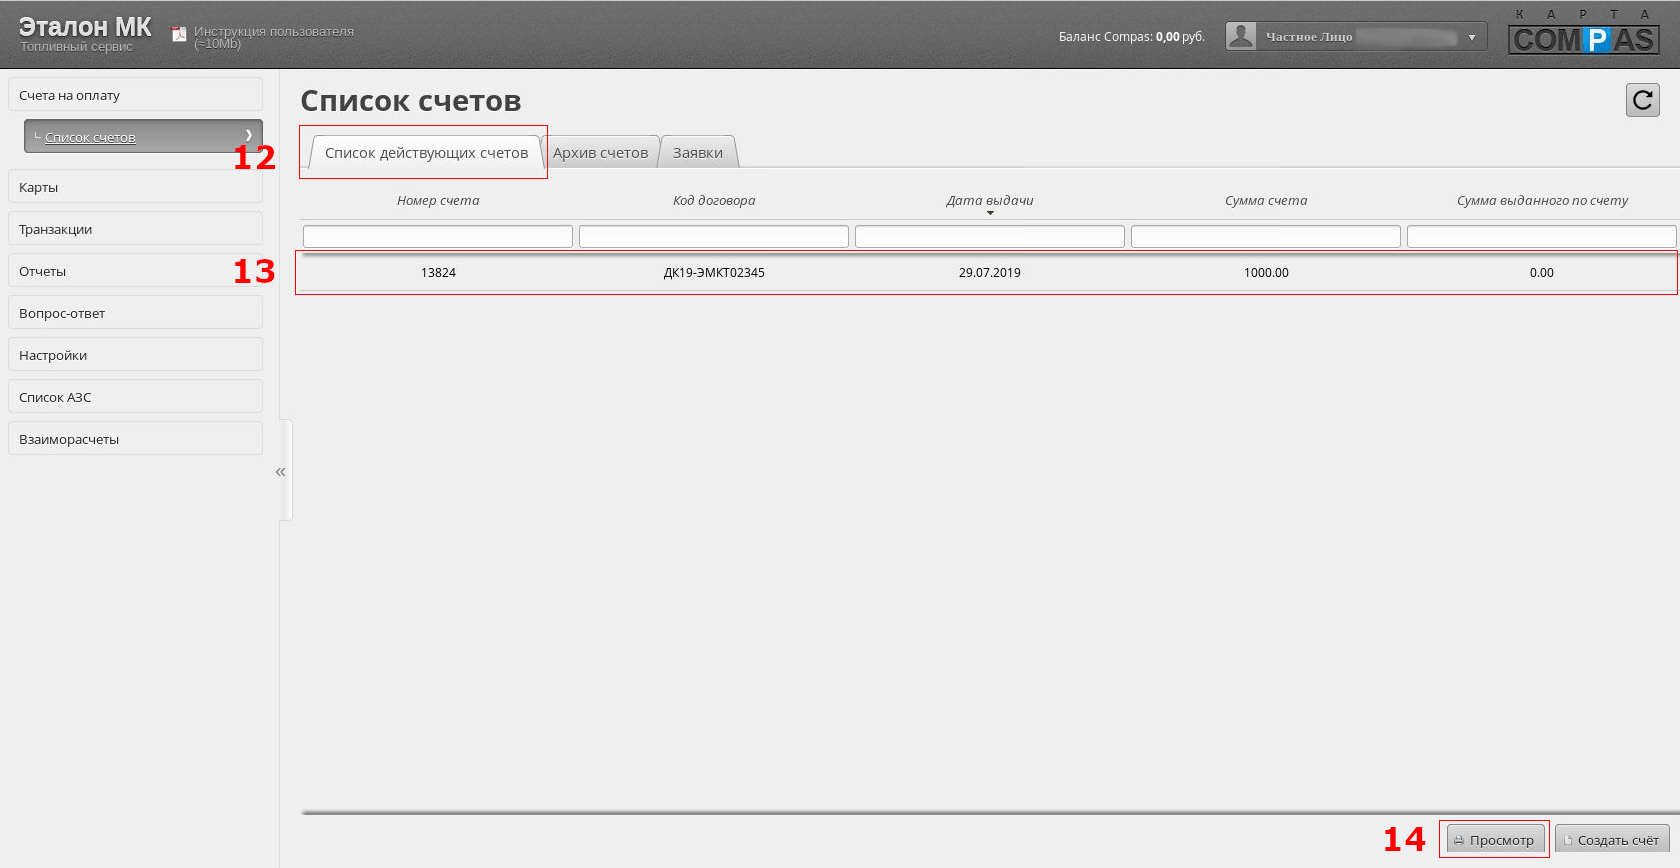Click date 29.07.2019 cell
The image size is (1680, 868).
[x=990, y=273]
